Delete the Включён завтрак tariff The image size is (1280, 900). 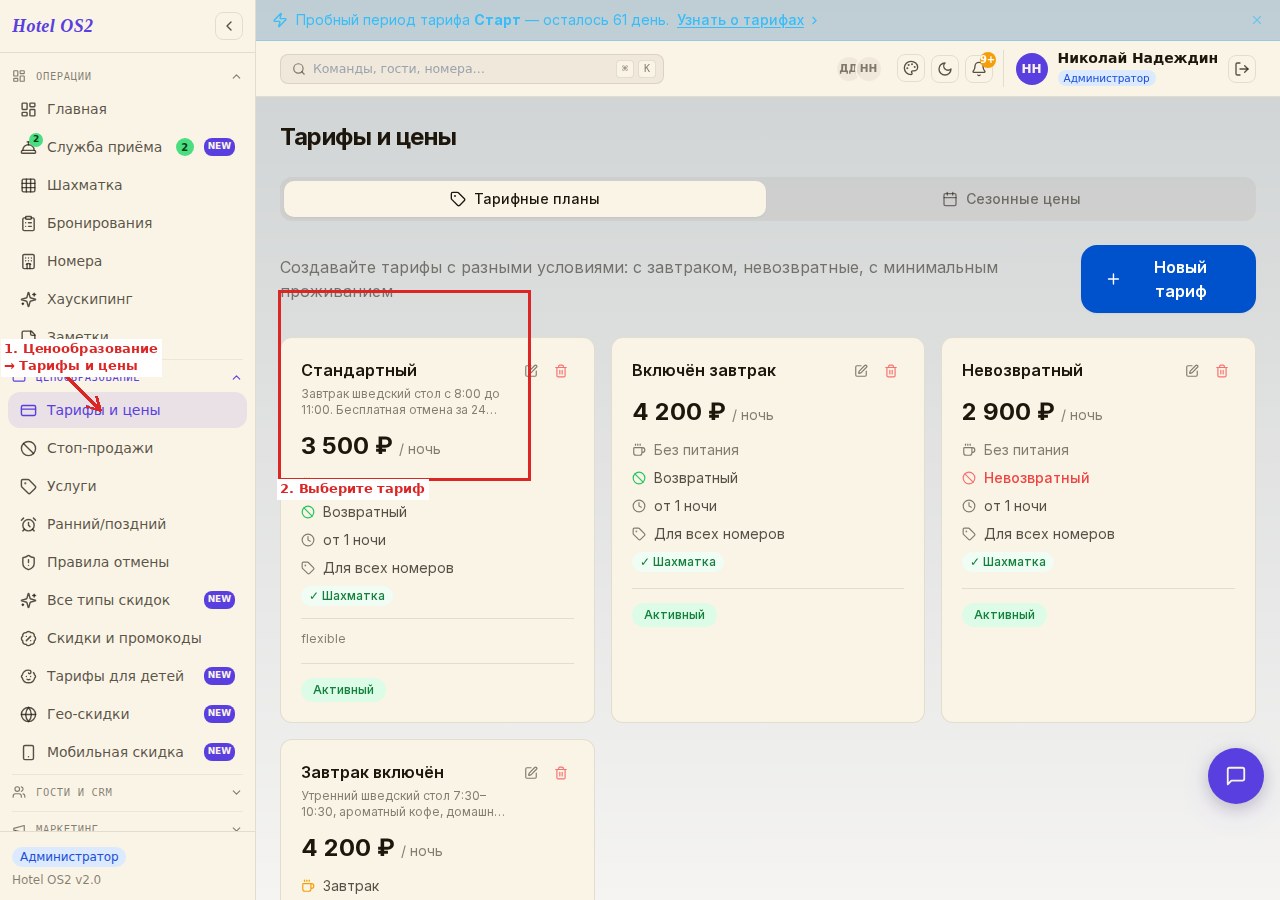[891, 371]
